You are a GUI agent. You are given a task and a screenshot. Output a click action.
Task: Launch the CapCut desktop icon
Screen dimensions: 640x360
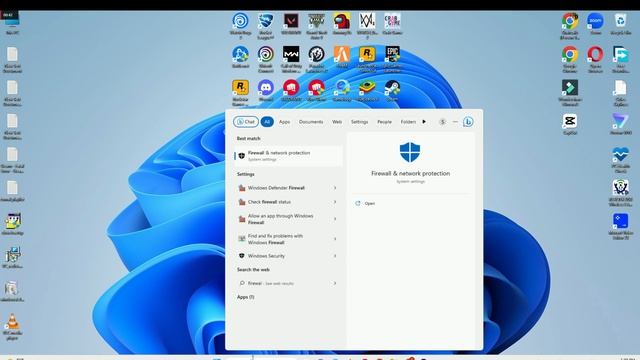pos(570,121)
